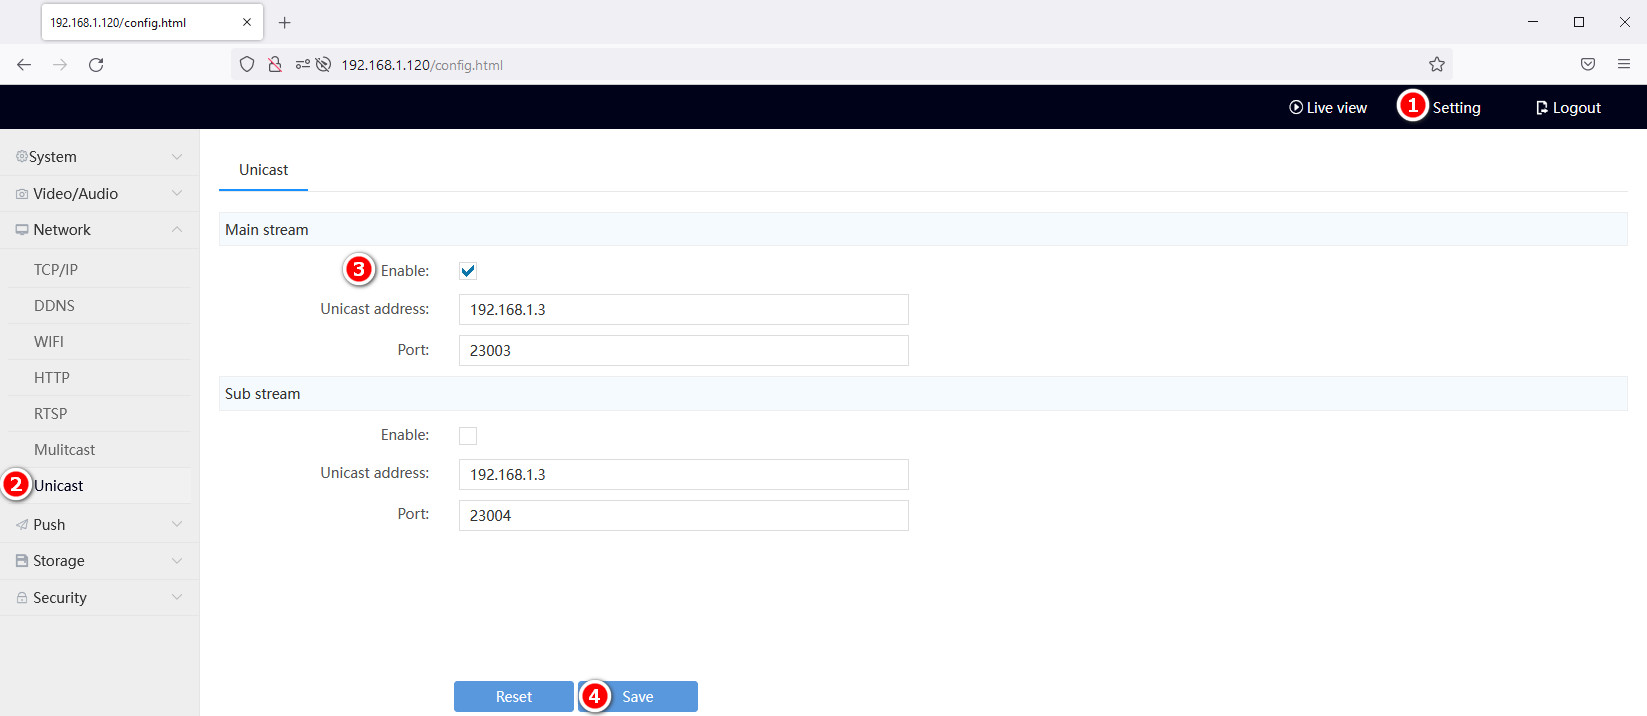Open Save to Pocket icon
The width and height of the screenshot is (1647, 716).
(1587, 64)
